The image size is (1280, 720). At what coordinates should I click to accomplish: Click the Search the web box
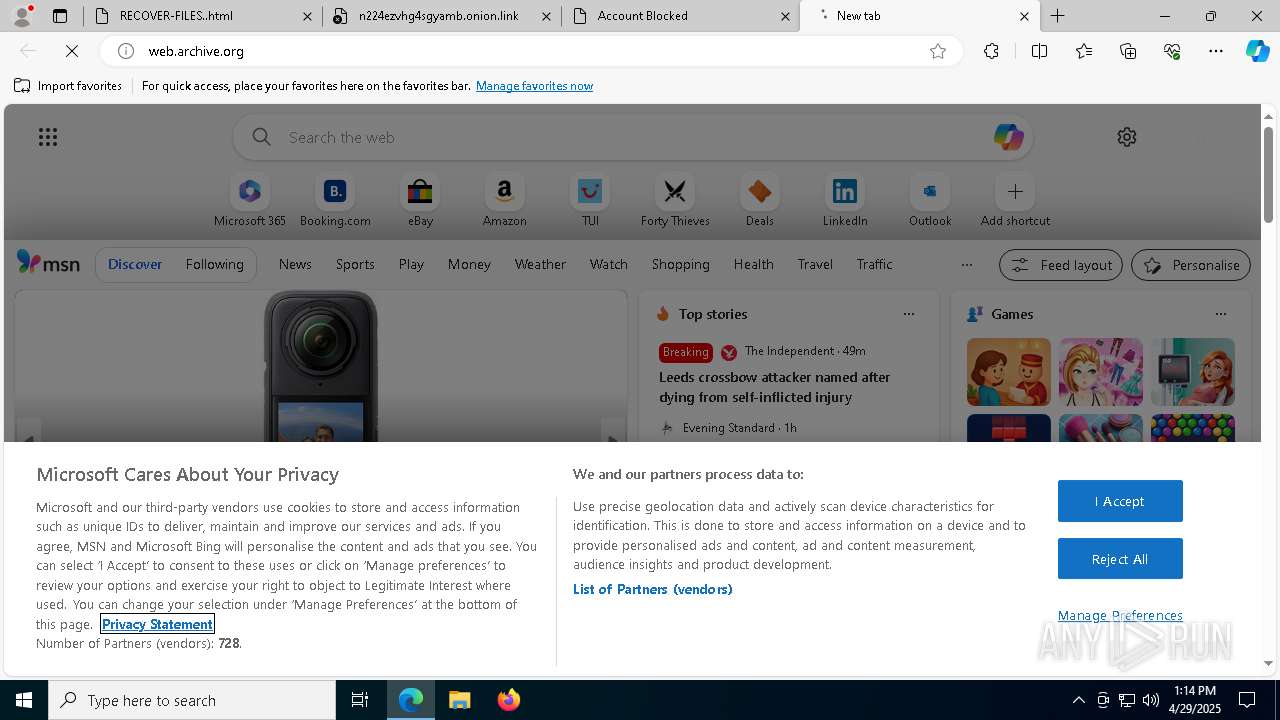pos(632,137)
